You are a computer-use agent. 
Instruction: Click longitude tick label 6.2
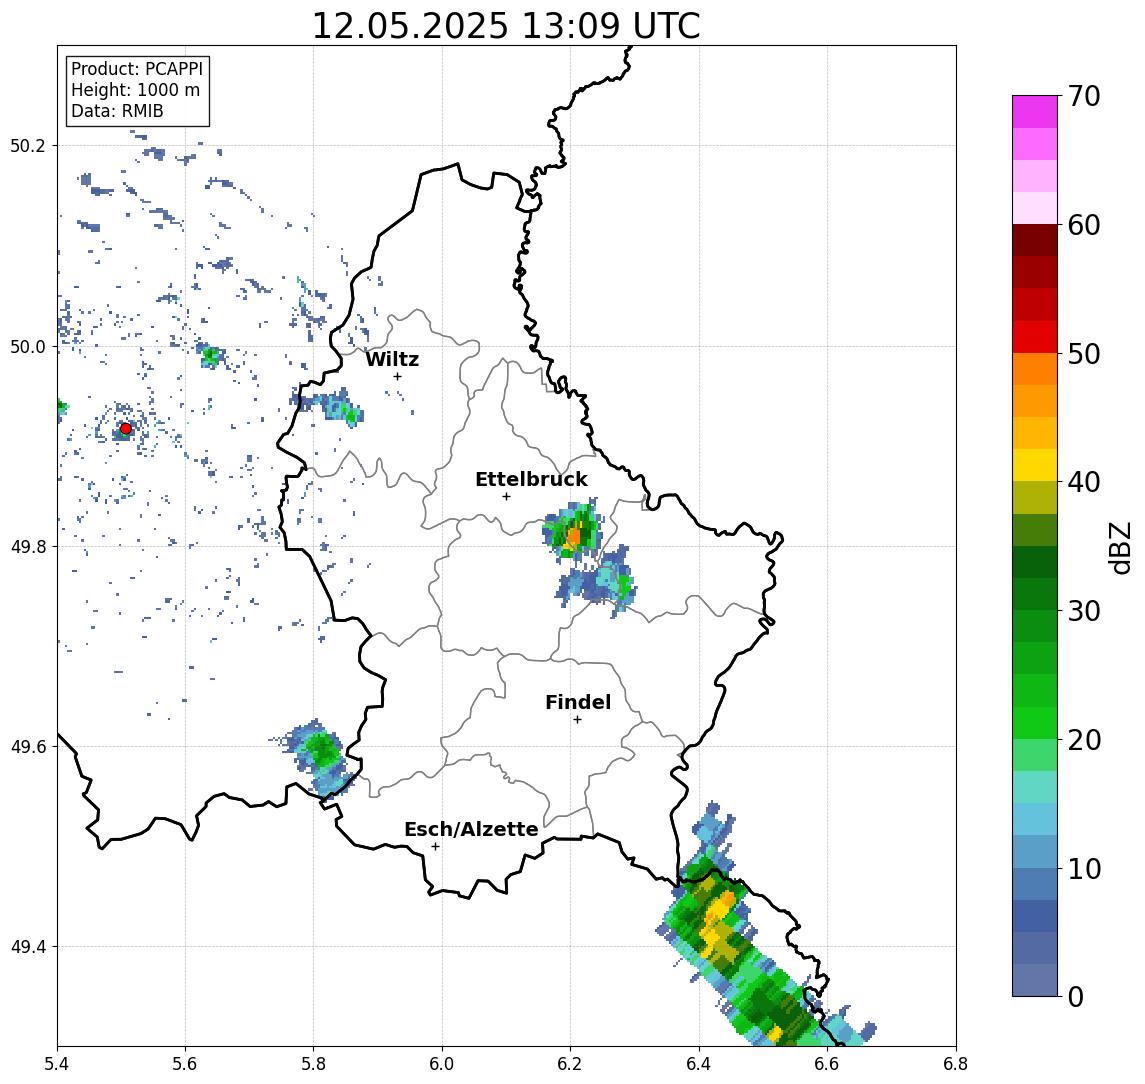click(570, 1064)
